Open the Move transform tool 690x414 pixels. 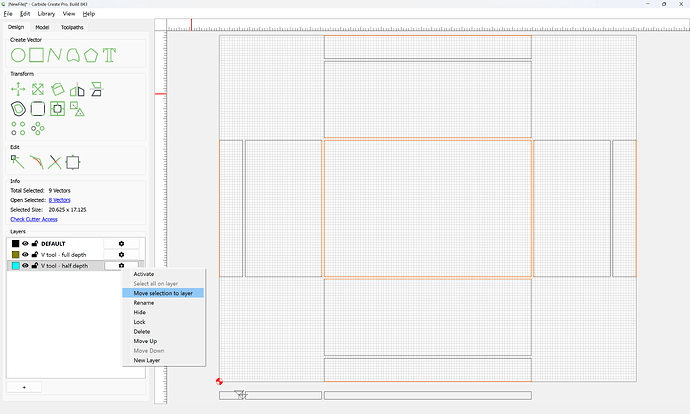[x=18, y=89]
